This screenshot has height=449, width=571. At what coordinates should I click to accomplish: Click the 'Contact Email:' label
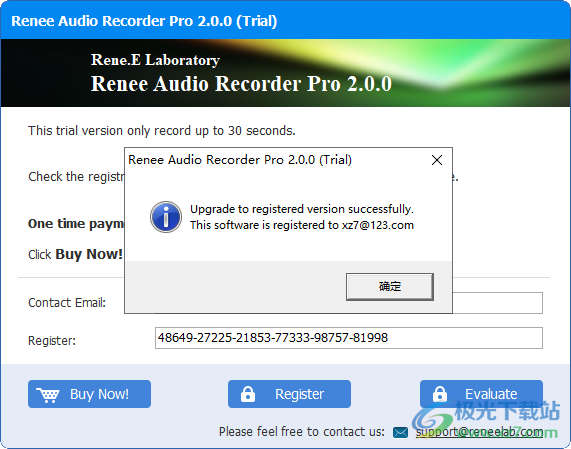click(x=67, y=303)
